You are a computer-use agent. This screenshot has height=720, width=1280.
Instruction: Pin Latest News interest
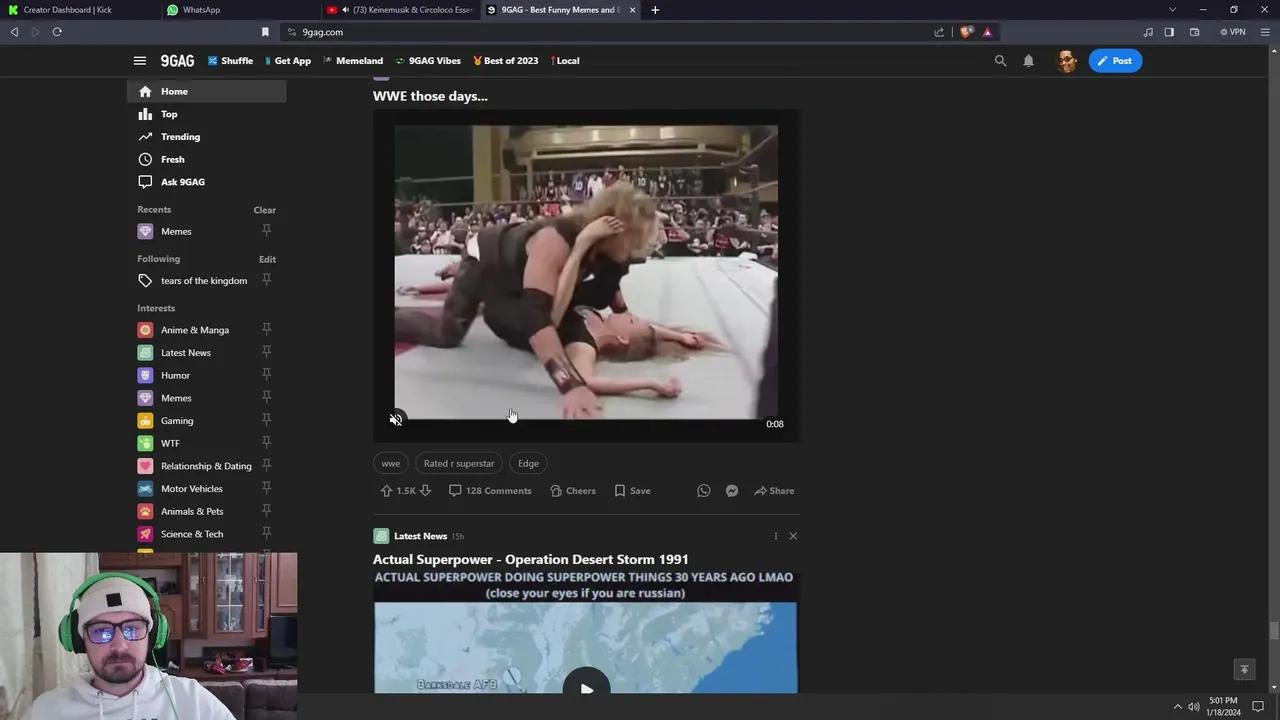click(266, 352)
